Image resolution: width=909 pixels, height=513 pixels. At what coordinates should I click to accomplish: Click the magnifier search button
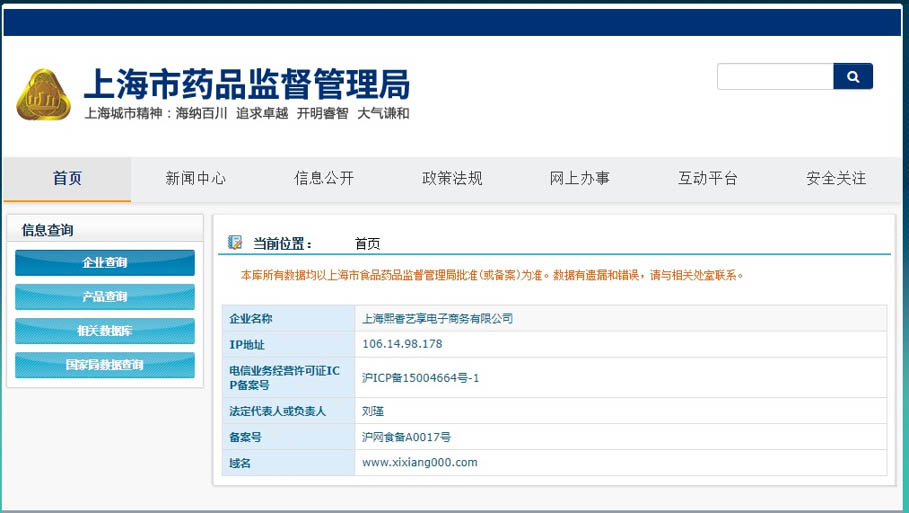[x=853, y=76]
